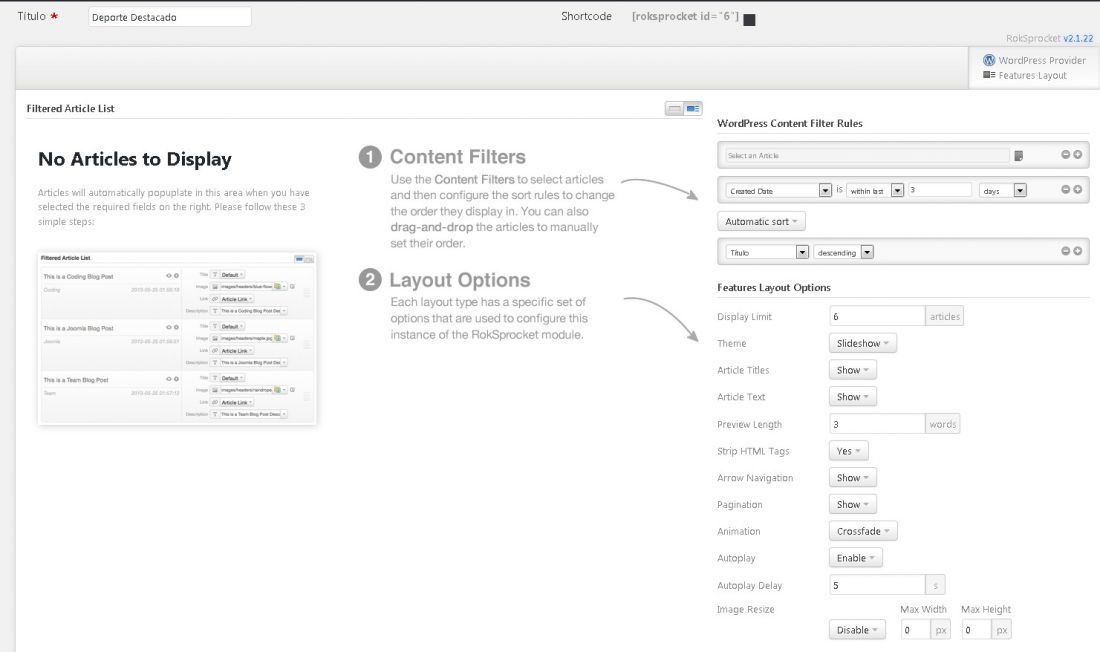
Task: Click the 'Content Filters' step heading
Action: [x=457, y=157]
